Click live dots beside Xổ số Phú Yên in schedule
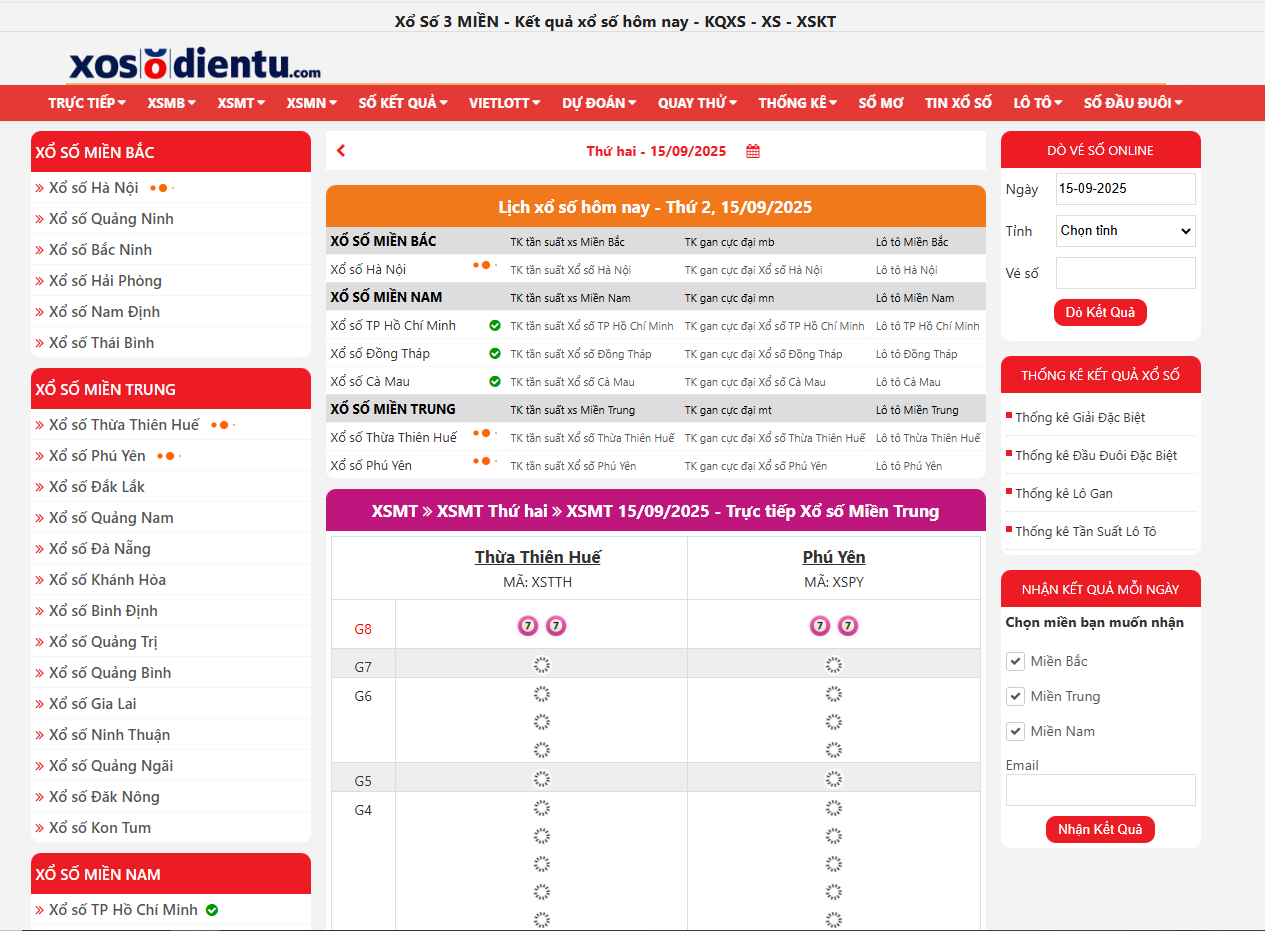The width and height of the screenshot is (1265, 931). click(484, 462)
